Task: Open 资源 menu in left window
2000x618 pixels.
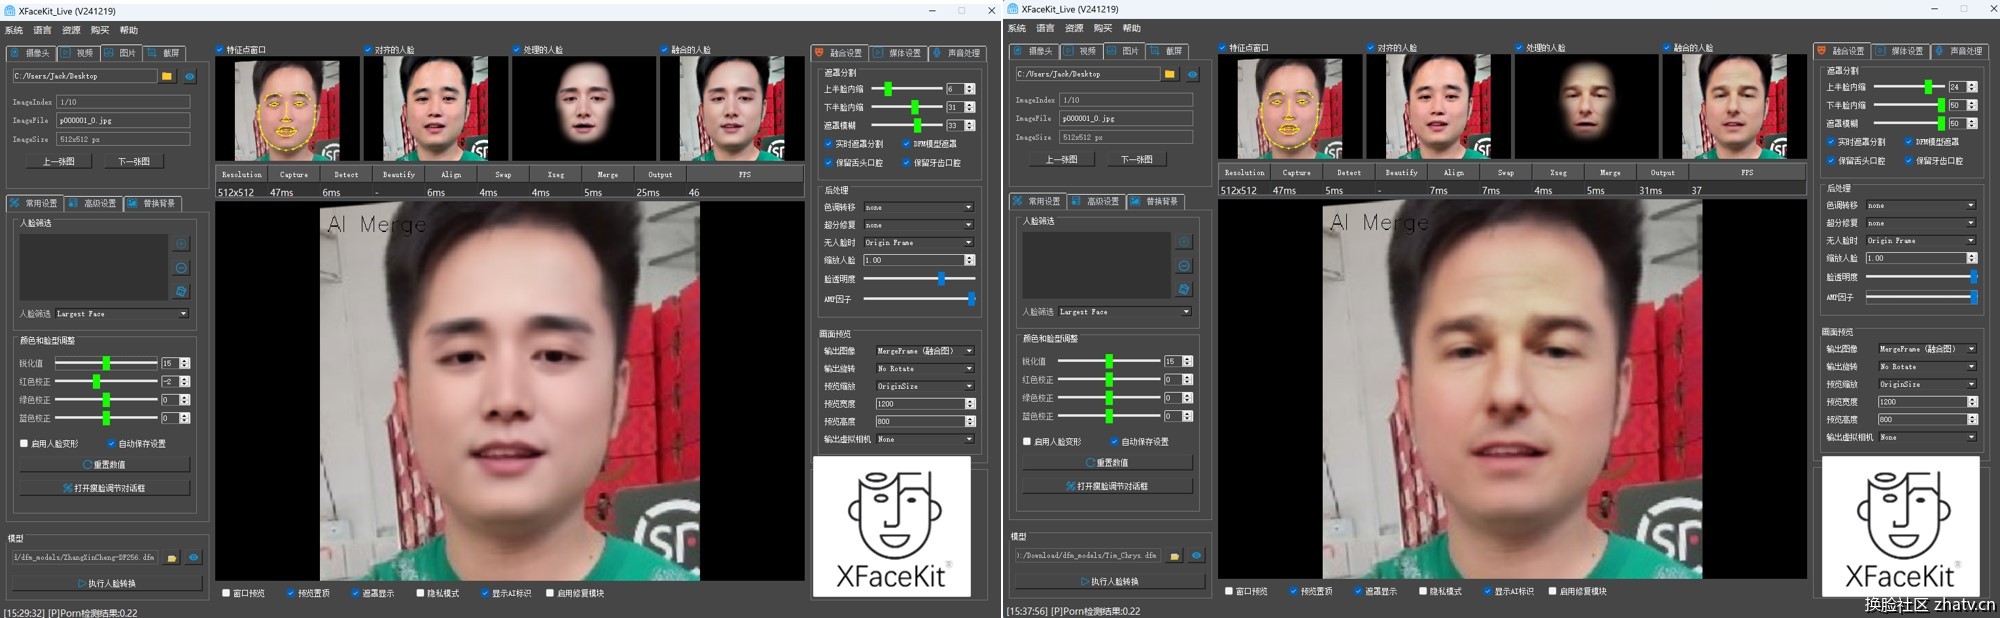Action: 71,30
